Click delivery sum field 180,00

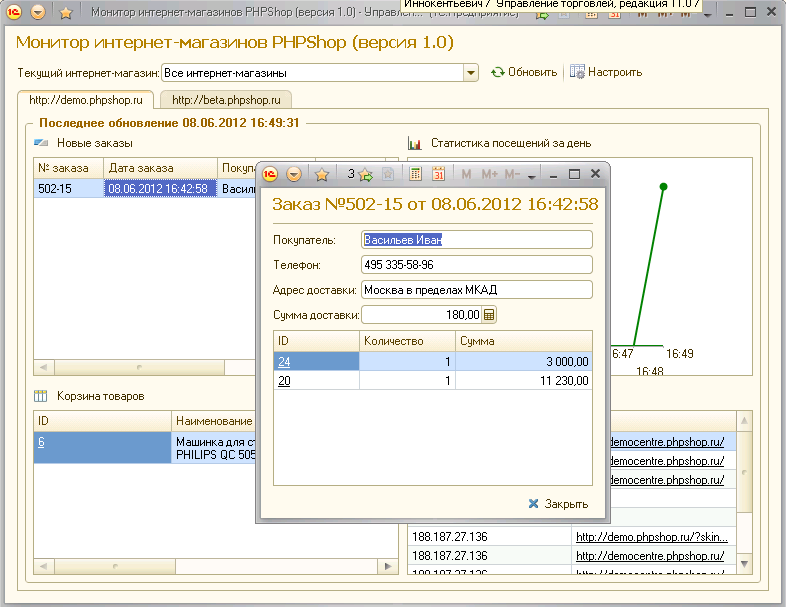point(422,315)
